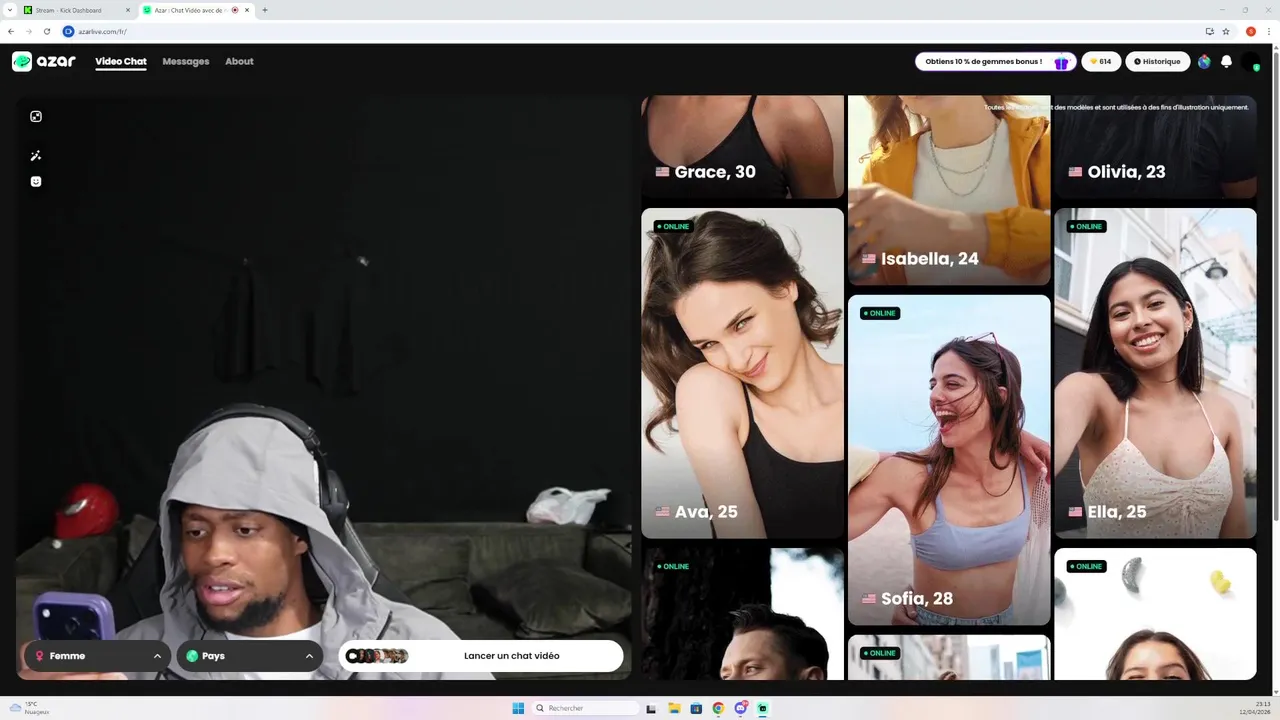The image size is (1280, 720).
Task: Open Discord from the taskbar
Action: (x=741, y=708)
